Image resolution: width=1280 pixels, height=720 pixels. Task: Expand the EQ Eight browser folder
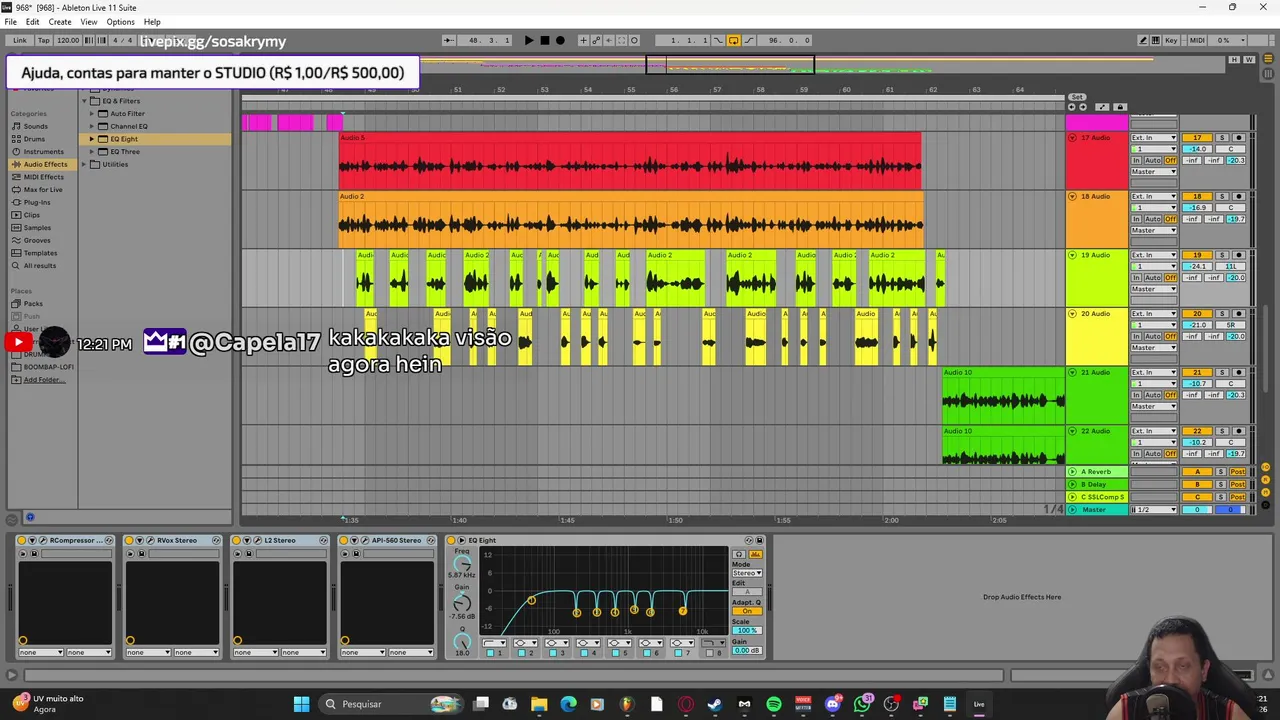pos(91,139)
